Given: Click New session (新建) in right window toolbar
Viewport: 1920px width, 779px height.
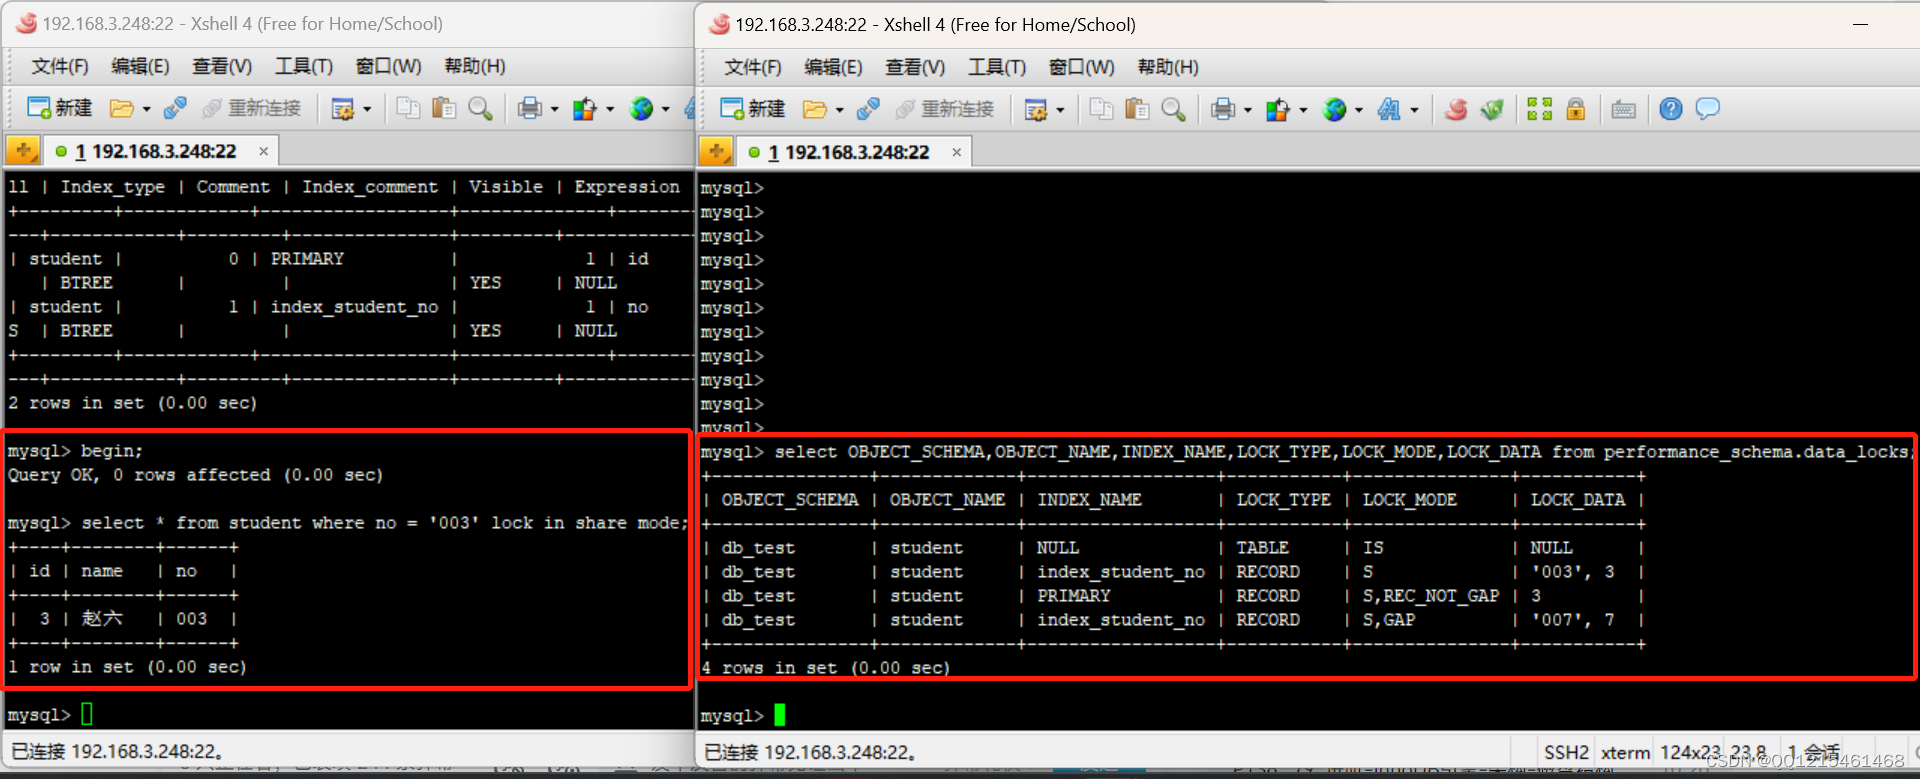Looking at the screenshot, I should tap(753, 109).
